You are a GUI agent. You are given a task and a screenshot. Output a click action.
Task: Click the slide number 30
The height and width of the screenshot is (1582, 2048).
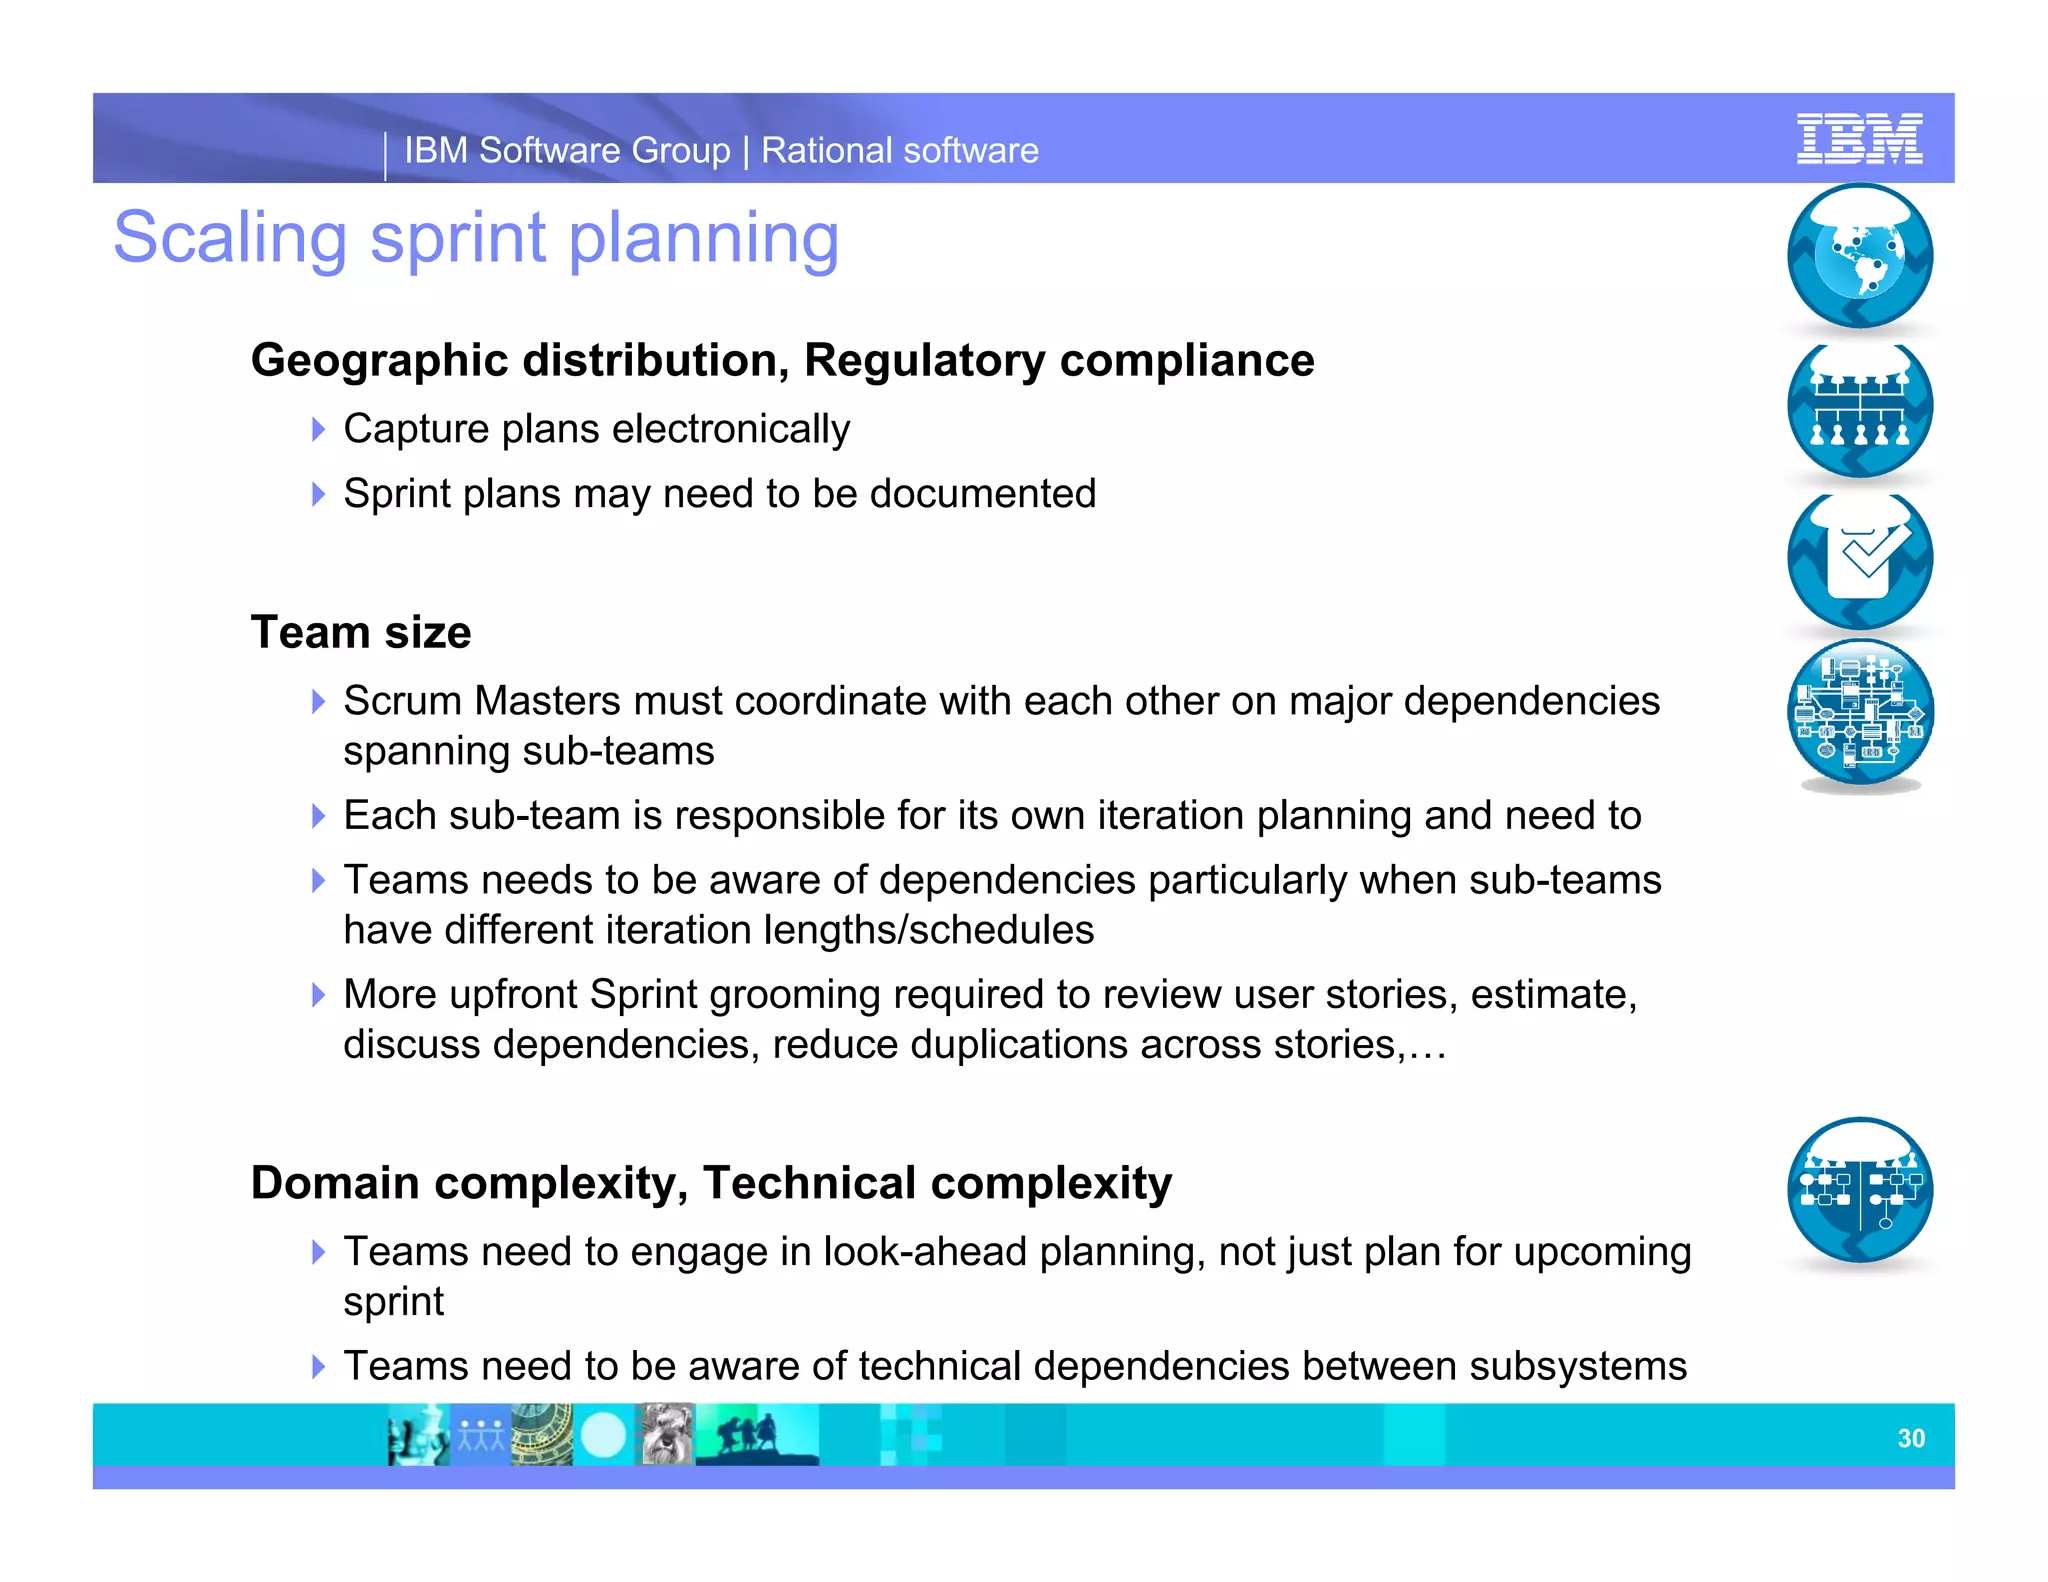(x=1911, y=1438)
